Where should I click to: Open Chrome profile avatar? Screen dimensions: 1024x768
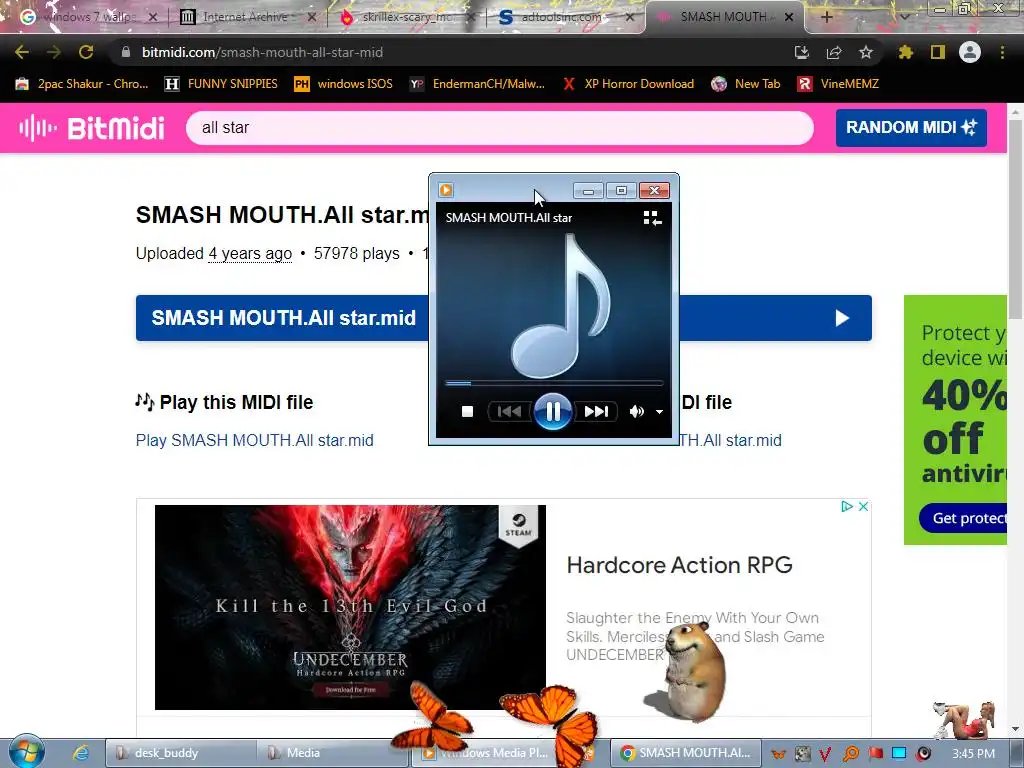970,52
